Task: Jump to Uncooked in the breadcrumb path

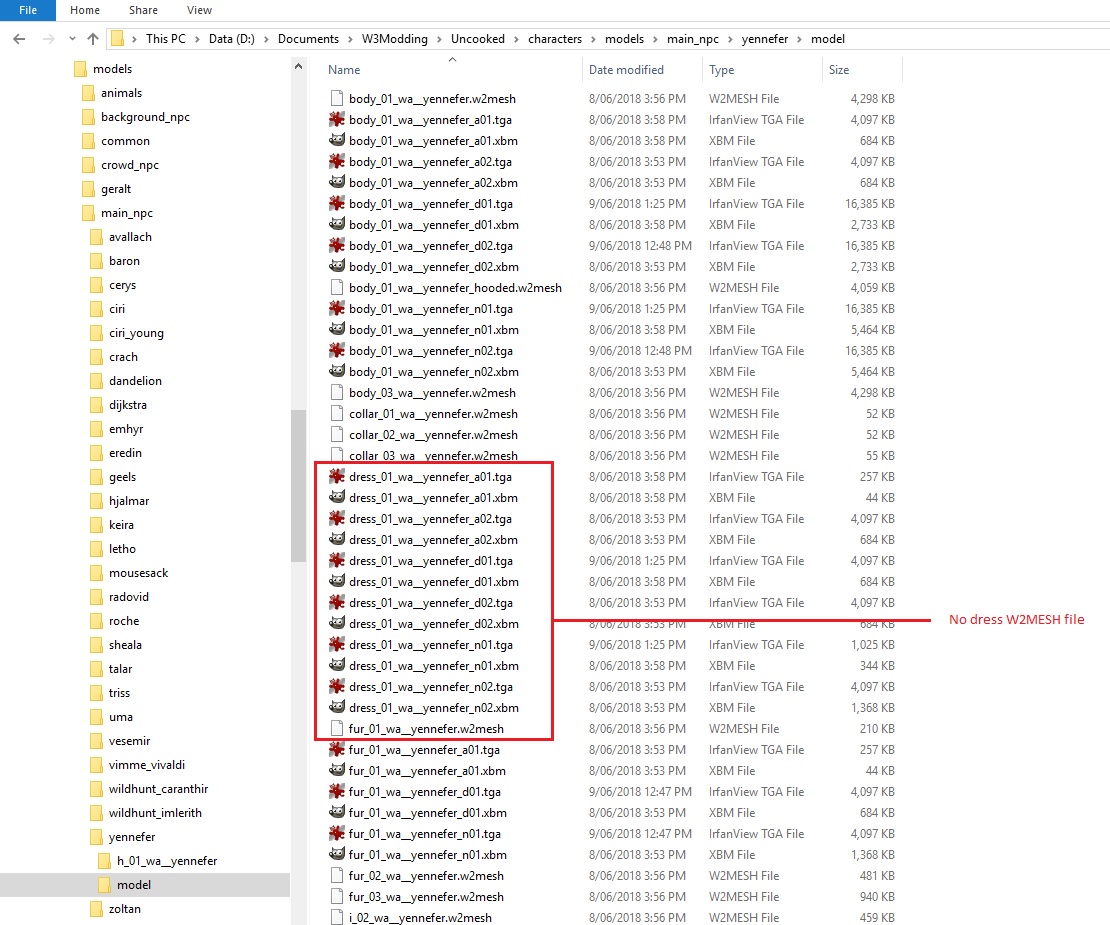Action: click(x=478, y=39)
